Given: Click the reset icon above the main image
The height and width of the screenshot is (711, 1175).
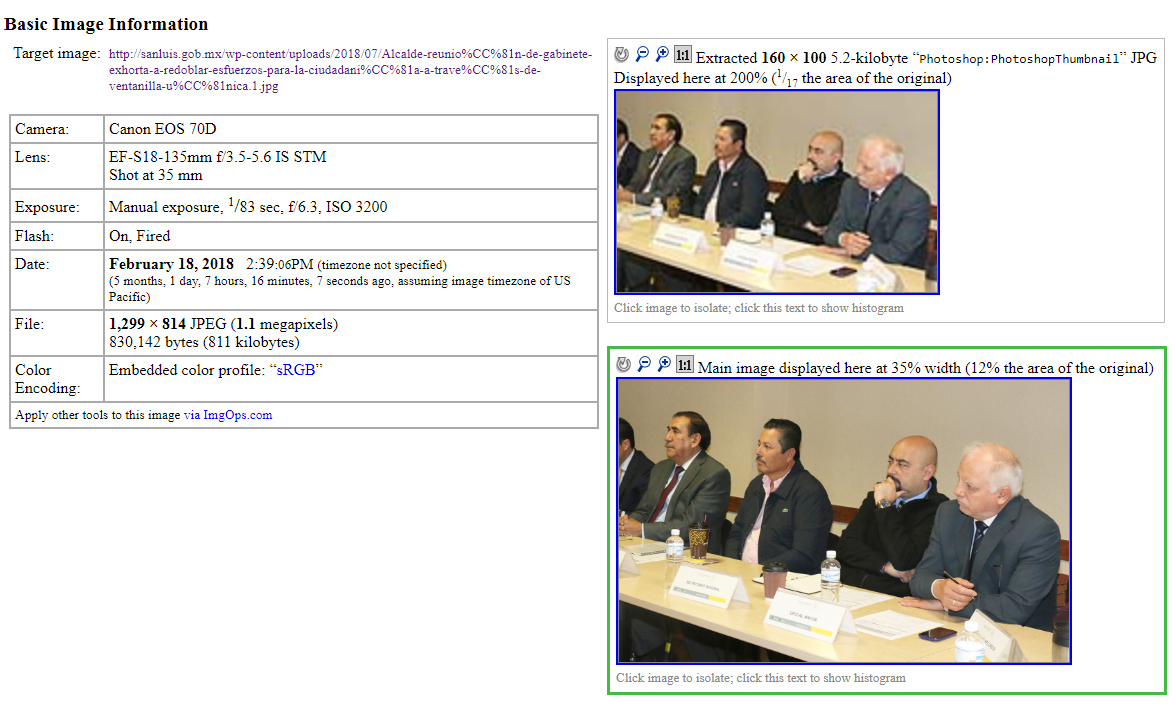Looking at the screenshot, I should pyautogui.click(x=623, y=365).
